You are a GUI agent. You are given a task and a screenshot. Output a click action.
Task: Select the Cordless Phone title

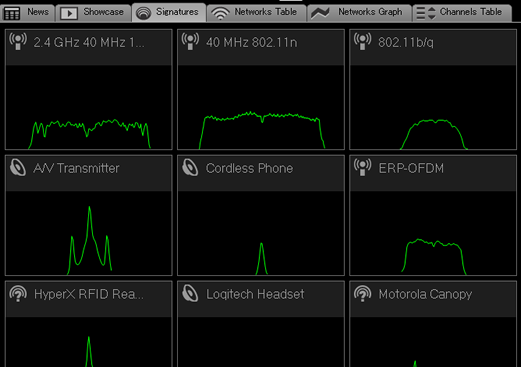pyautogui.click(x=249, y=168)
